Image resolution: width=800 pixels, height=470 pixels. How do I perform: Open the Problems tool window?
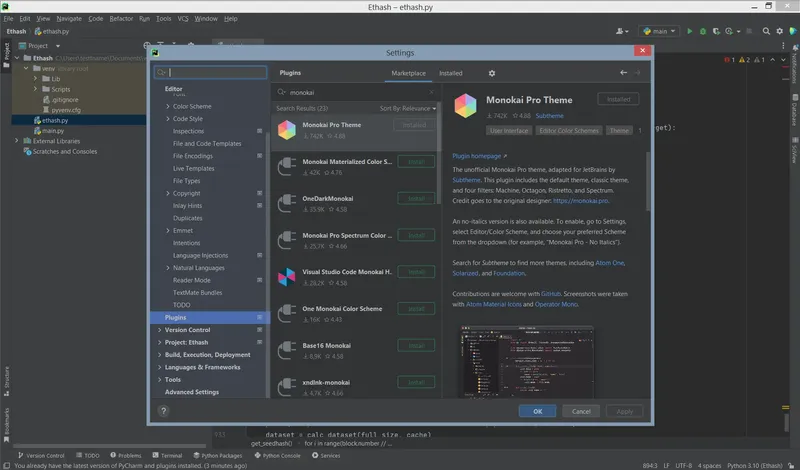(126, 455)
